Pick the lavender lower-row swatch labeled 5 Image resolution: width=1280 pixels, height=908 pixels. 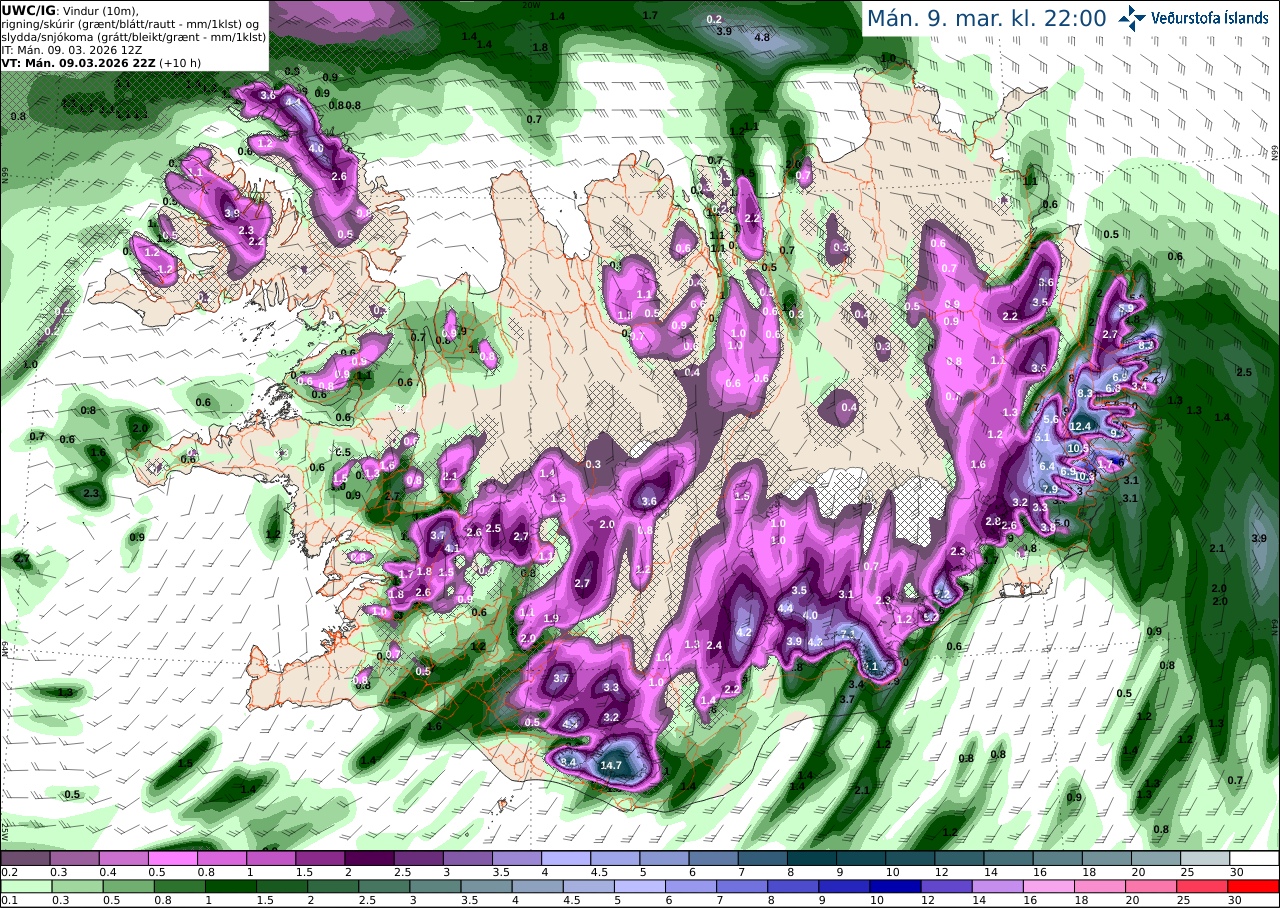[x=640, y=886]
